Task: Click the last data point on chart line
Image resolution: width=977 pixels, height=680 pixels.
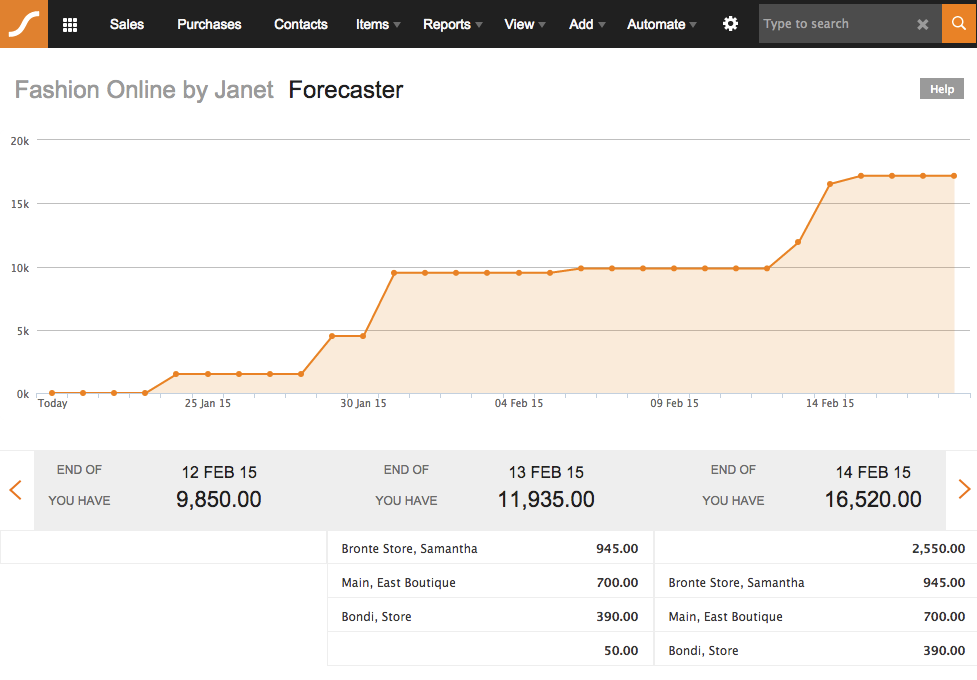Action: coord(954,176)
